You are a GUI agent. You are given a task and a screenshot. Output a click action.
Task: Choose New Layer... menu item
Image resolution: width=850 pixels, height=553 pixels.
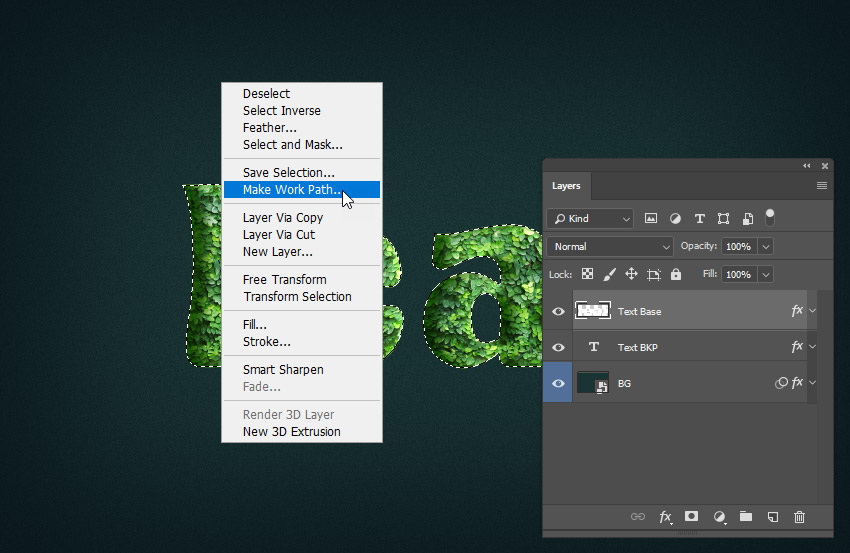302,252
